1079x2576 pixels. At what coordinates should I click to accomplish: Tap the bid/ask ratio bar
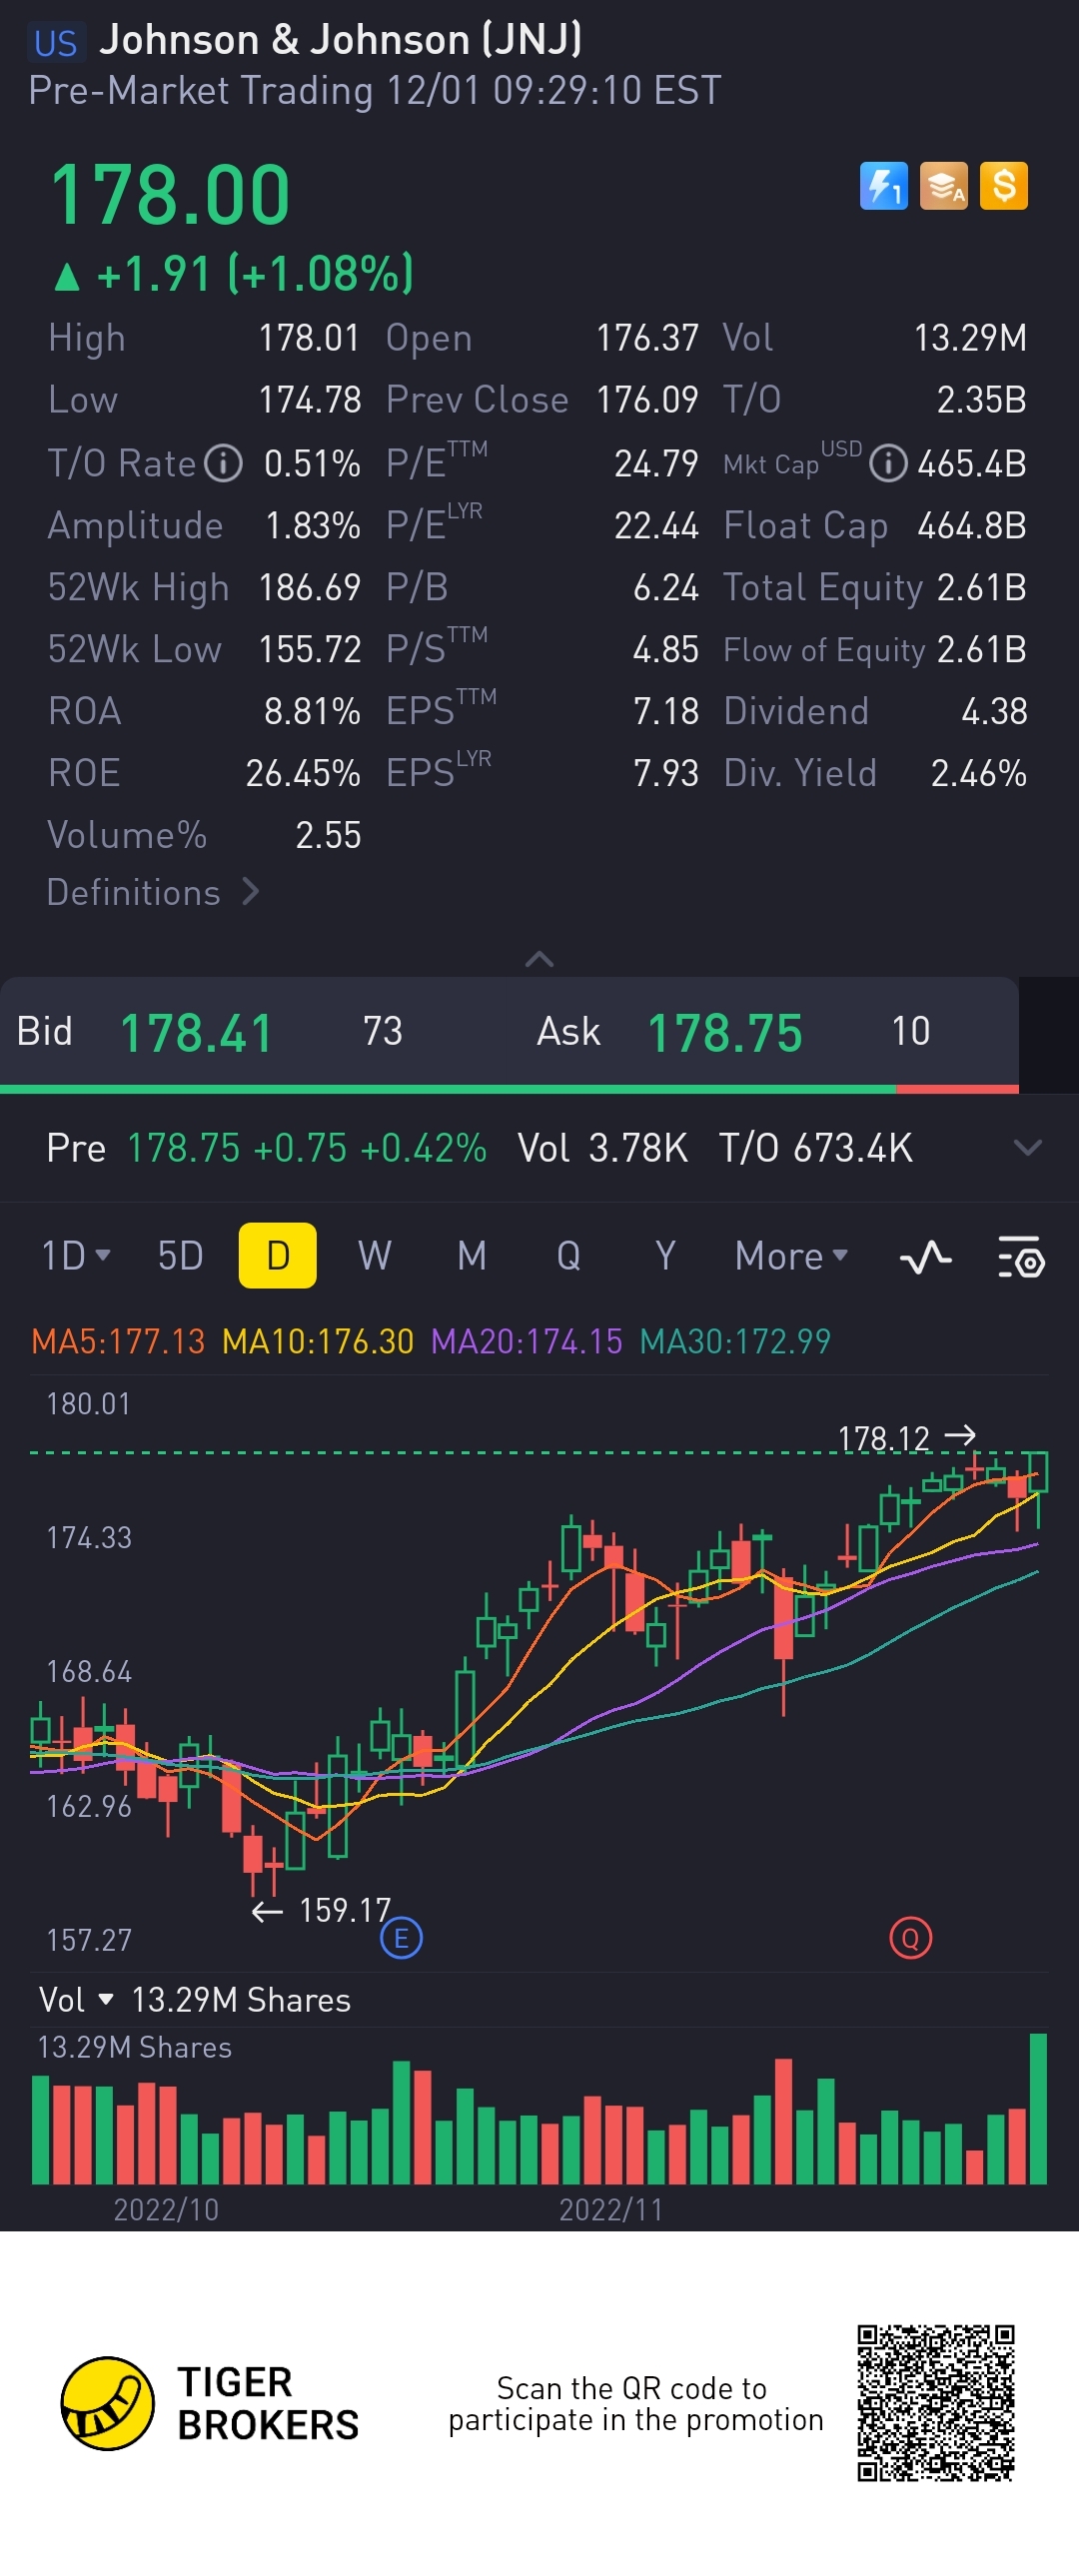click(x=509, y=1088)
